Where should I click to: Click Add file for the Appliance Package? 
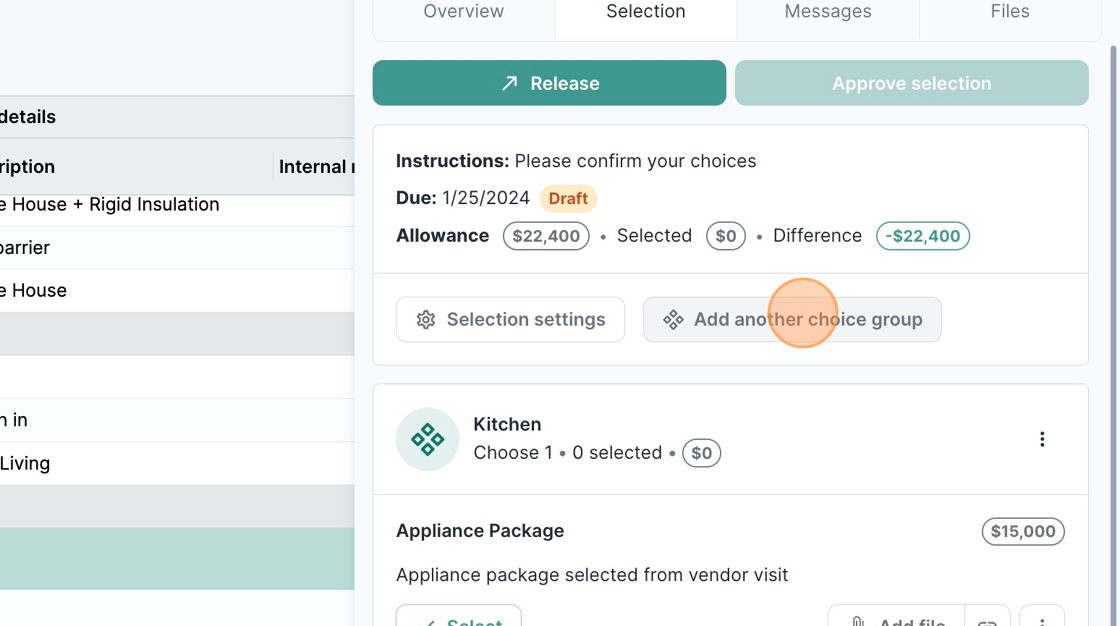tap(896, 618)
